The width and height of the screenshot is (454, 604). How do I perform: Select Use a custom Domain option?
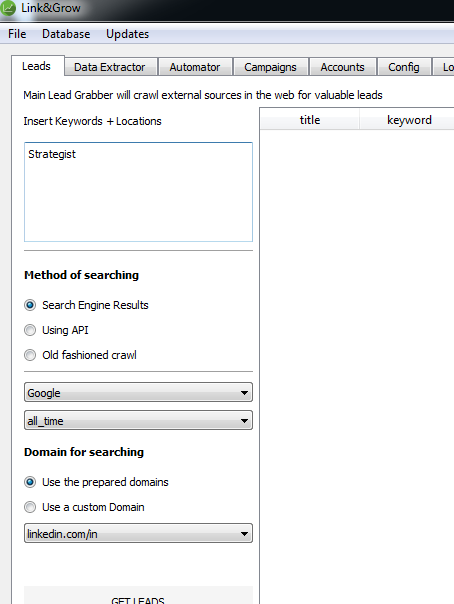point(30,507)
